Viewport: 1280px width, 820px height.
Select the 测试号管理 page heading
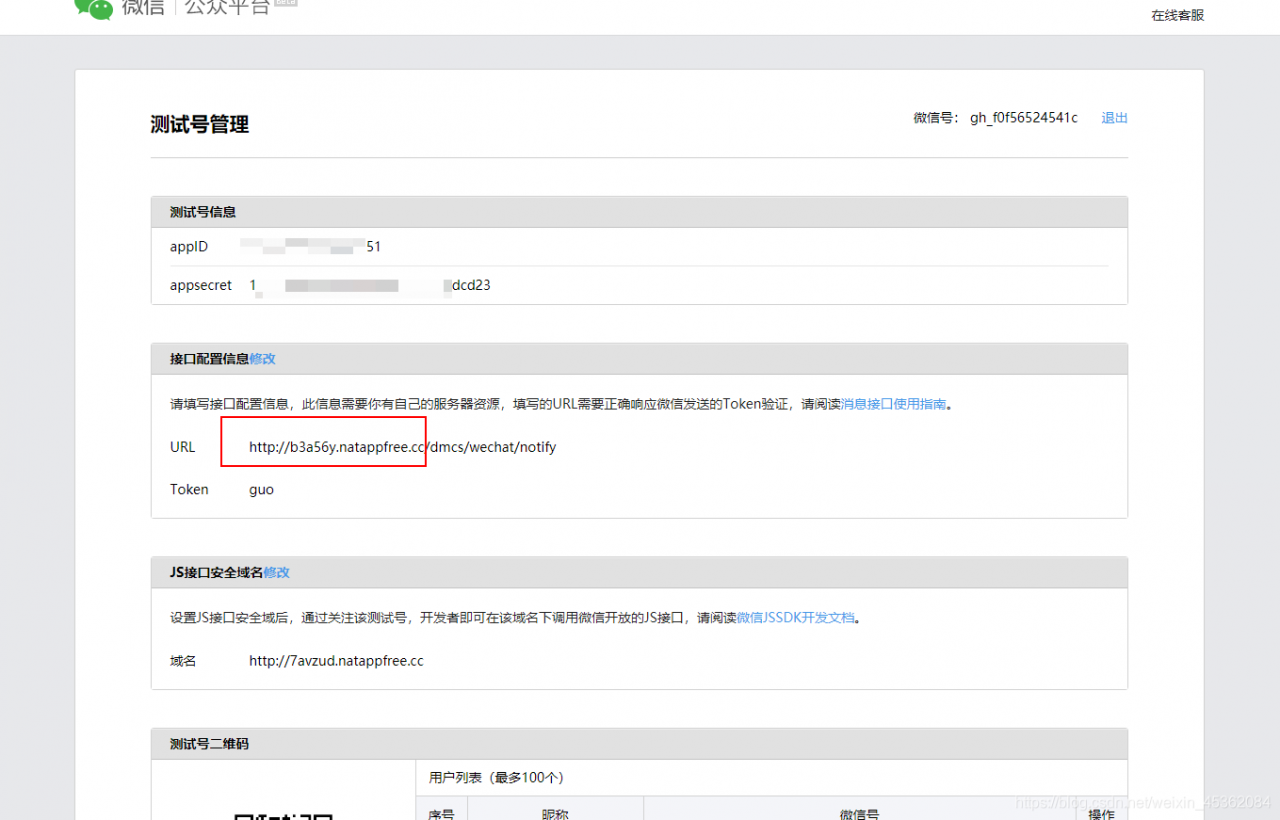pyautogui.click(x=199, y=124)
